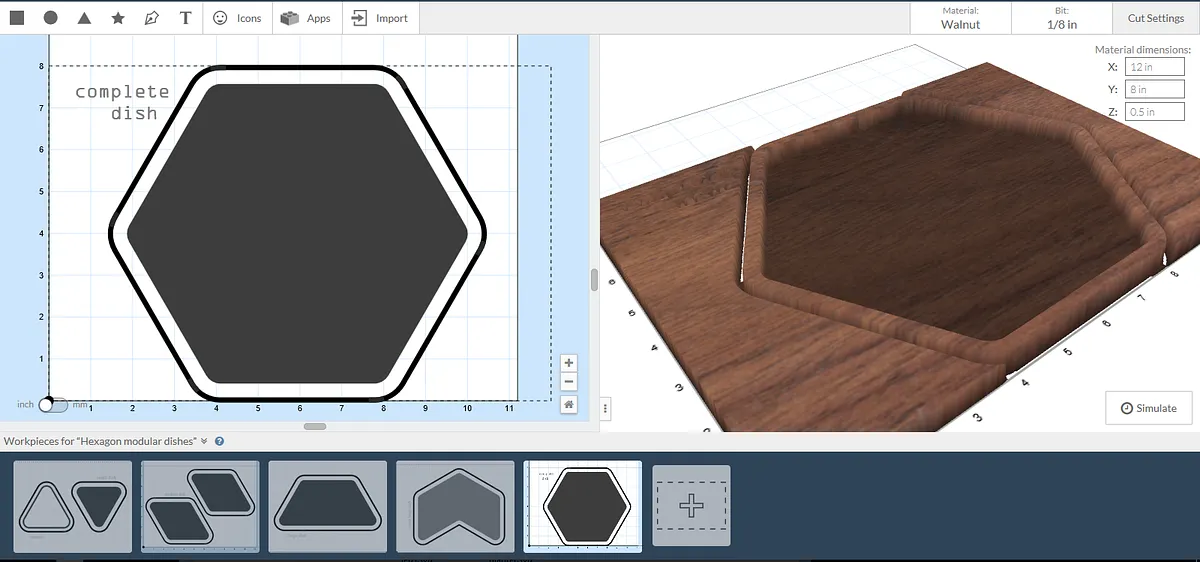This screenshot has height=562, width=1200.
Task: Select the triangle dishes workpiece thumbnail
Action: tap(72, 506)
